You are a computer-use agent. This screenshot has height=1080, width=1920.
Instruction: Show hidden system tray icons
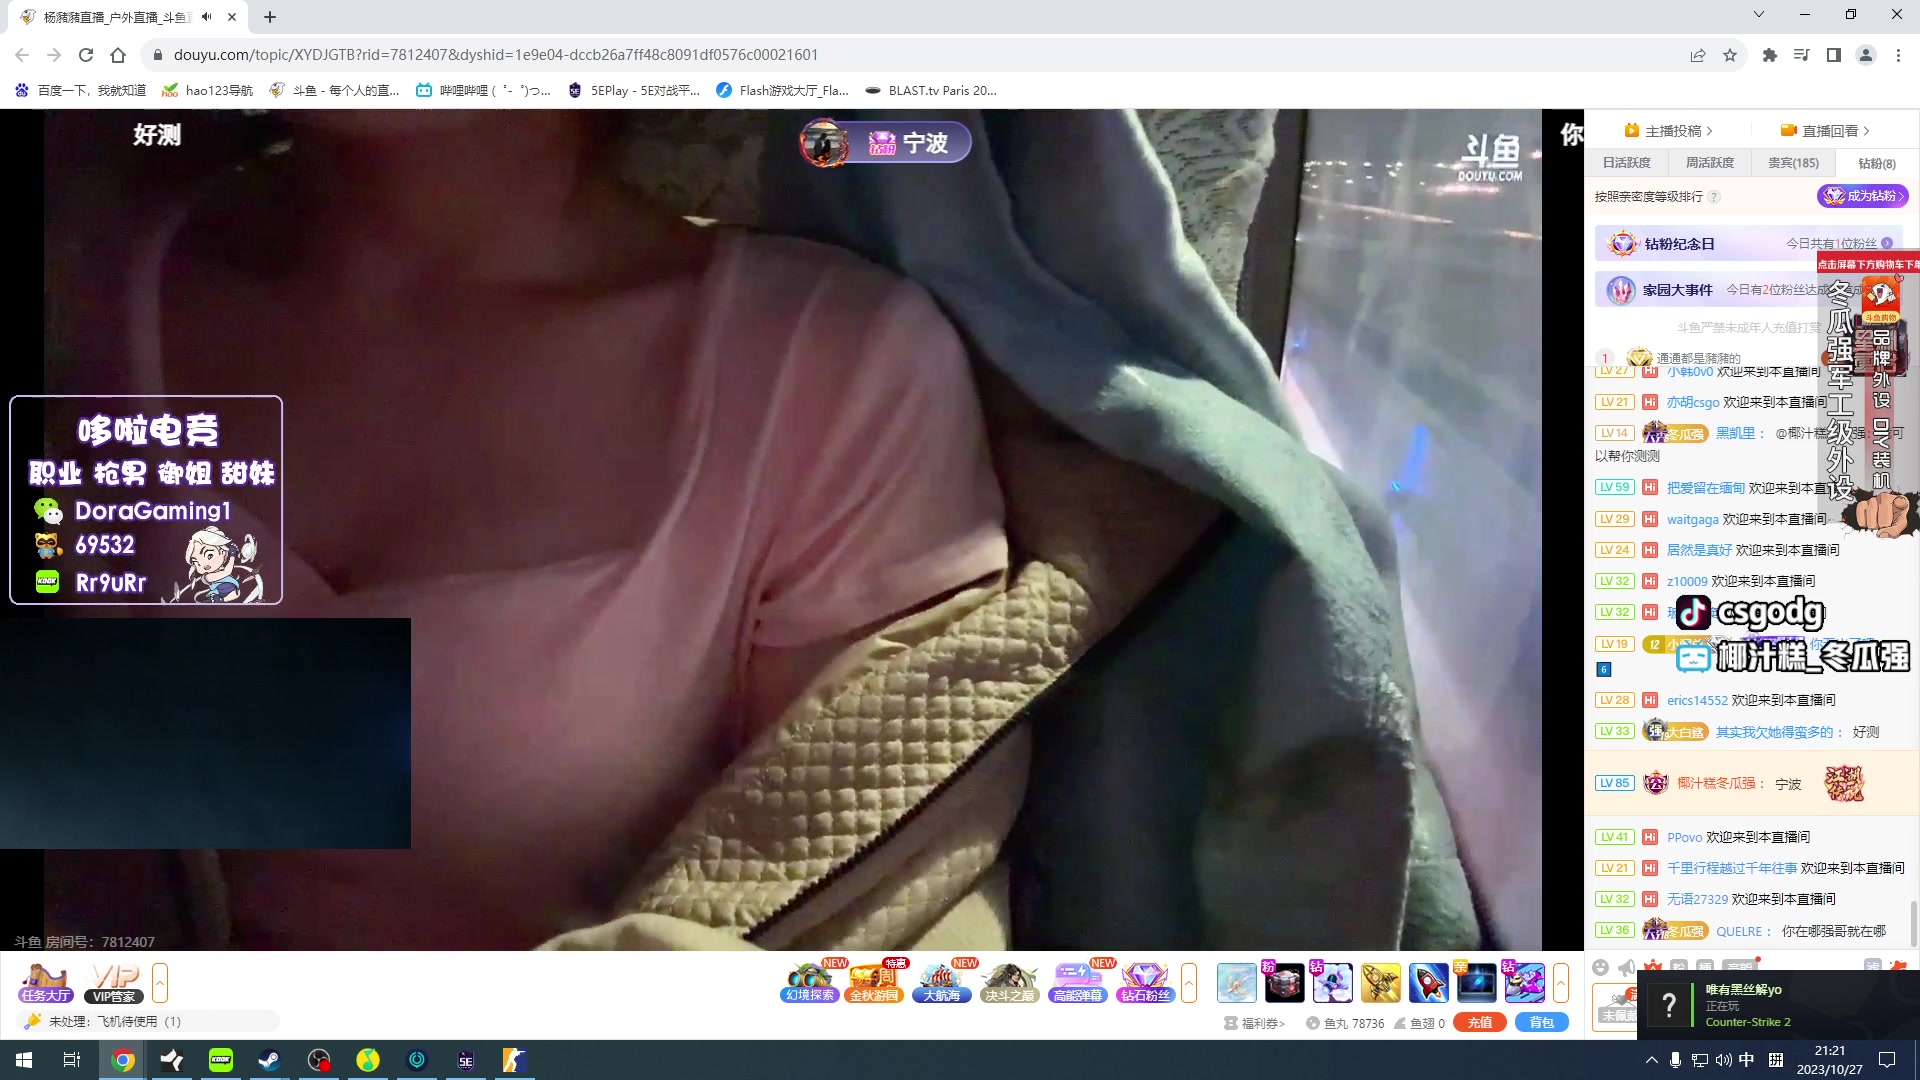tap(1651, 1060)
